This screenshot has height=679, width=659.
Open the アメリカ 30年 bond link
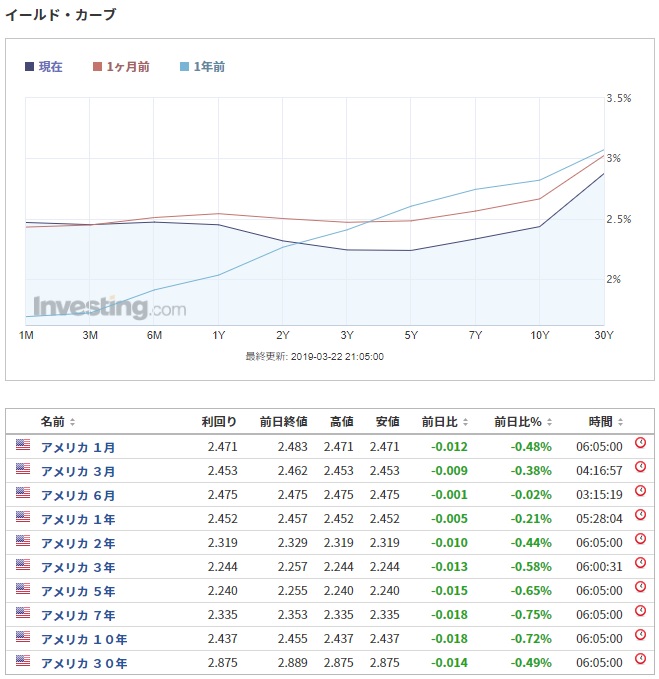[84, 663]
